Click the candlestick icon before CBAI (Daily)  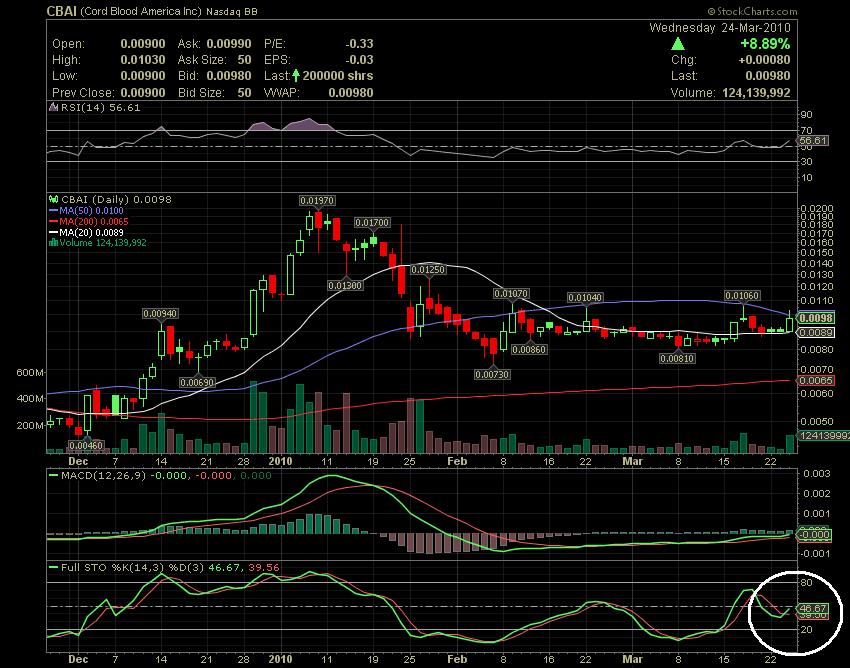click(54, 200)
